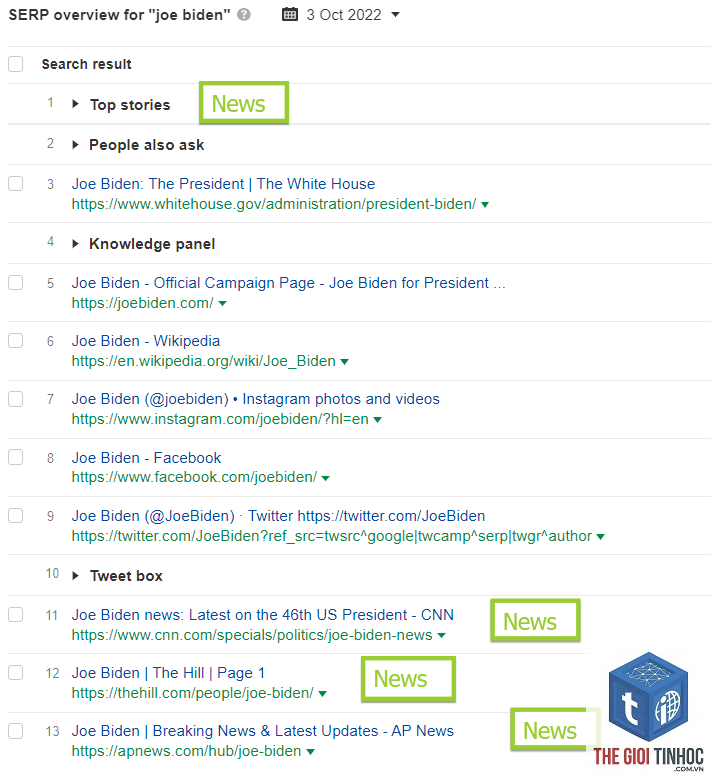
Task: Open the cnn.com joe-biden-news URL
Action: coord(252,635)
